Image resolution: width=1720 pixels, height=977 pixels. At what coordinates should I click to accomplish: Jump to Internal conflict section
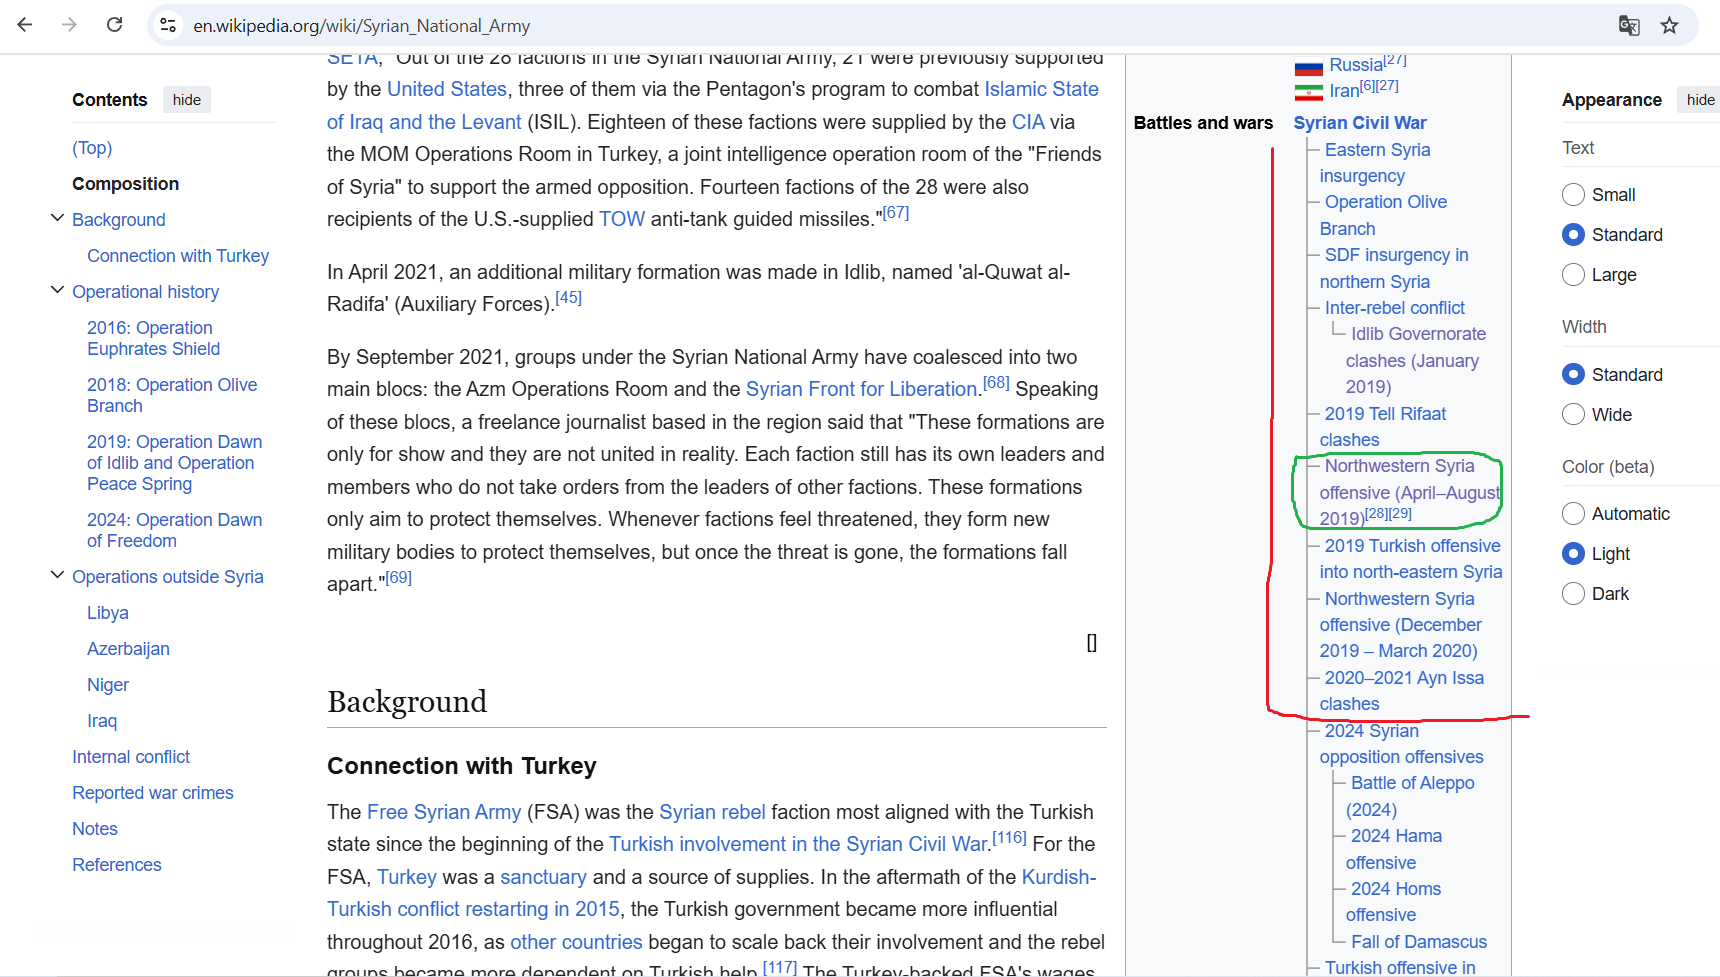pyautogui.click(x=131, y=757)
